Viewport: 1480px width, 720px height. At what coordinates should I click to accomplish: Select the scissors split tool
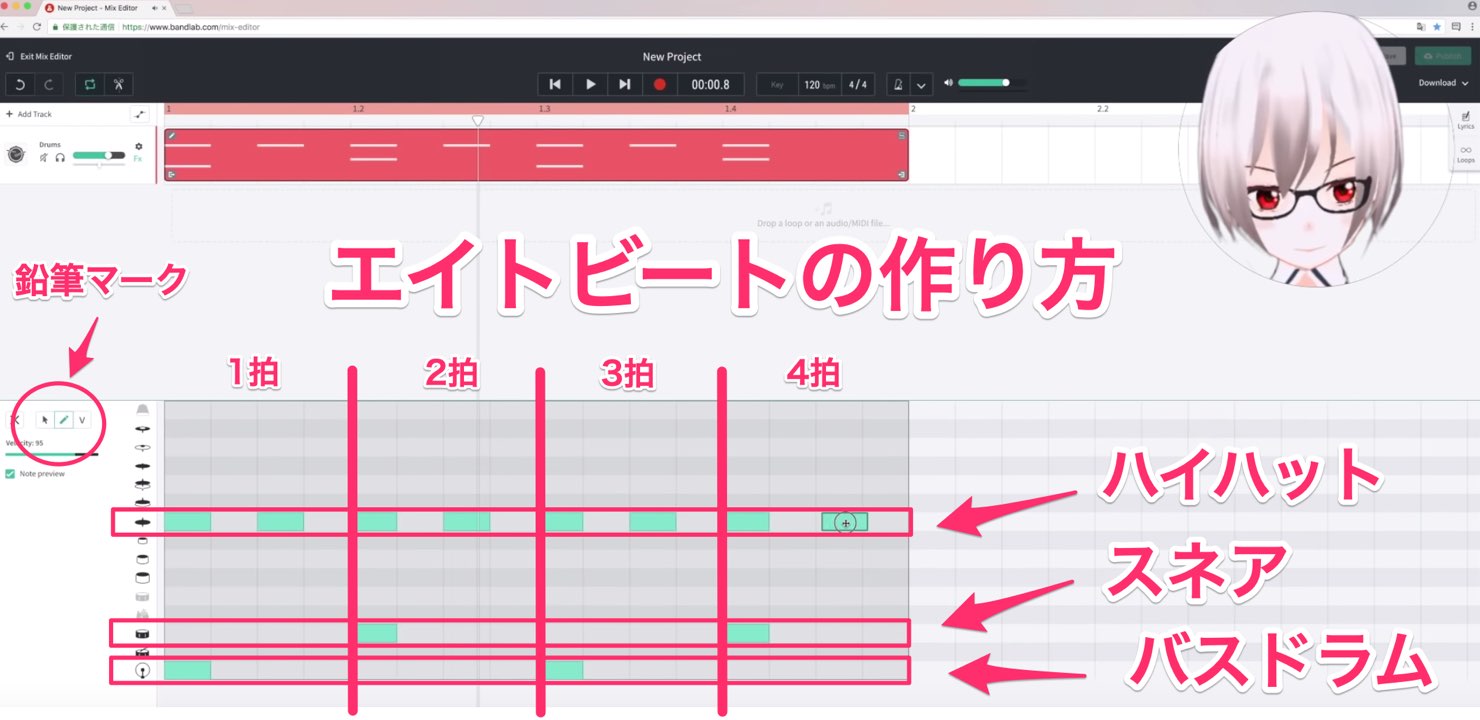point(118,85)
